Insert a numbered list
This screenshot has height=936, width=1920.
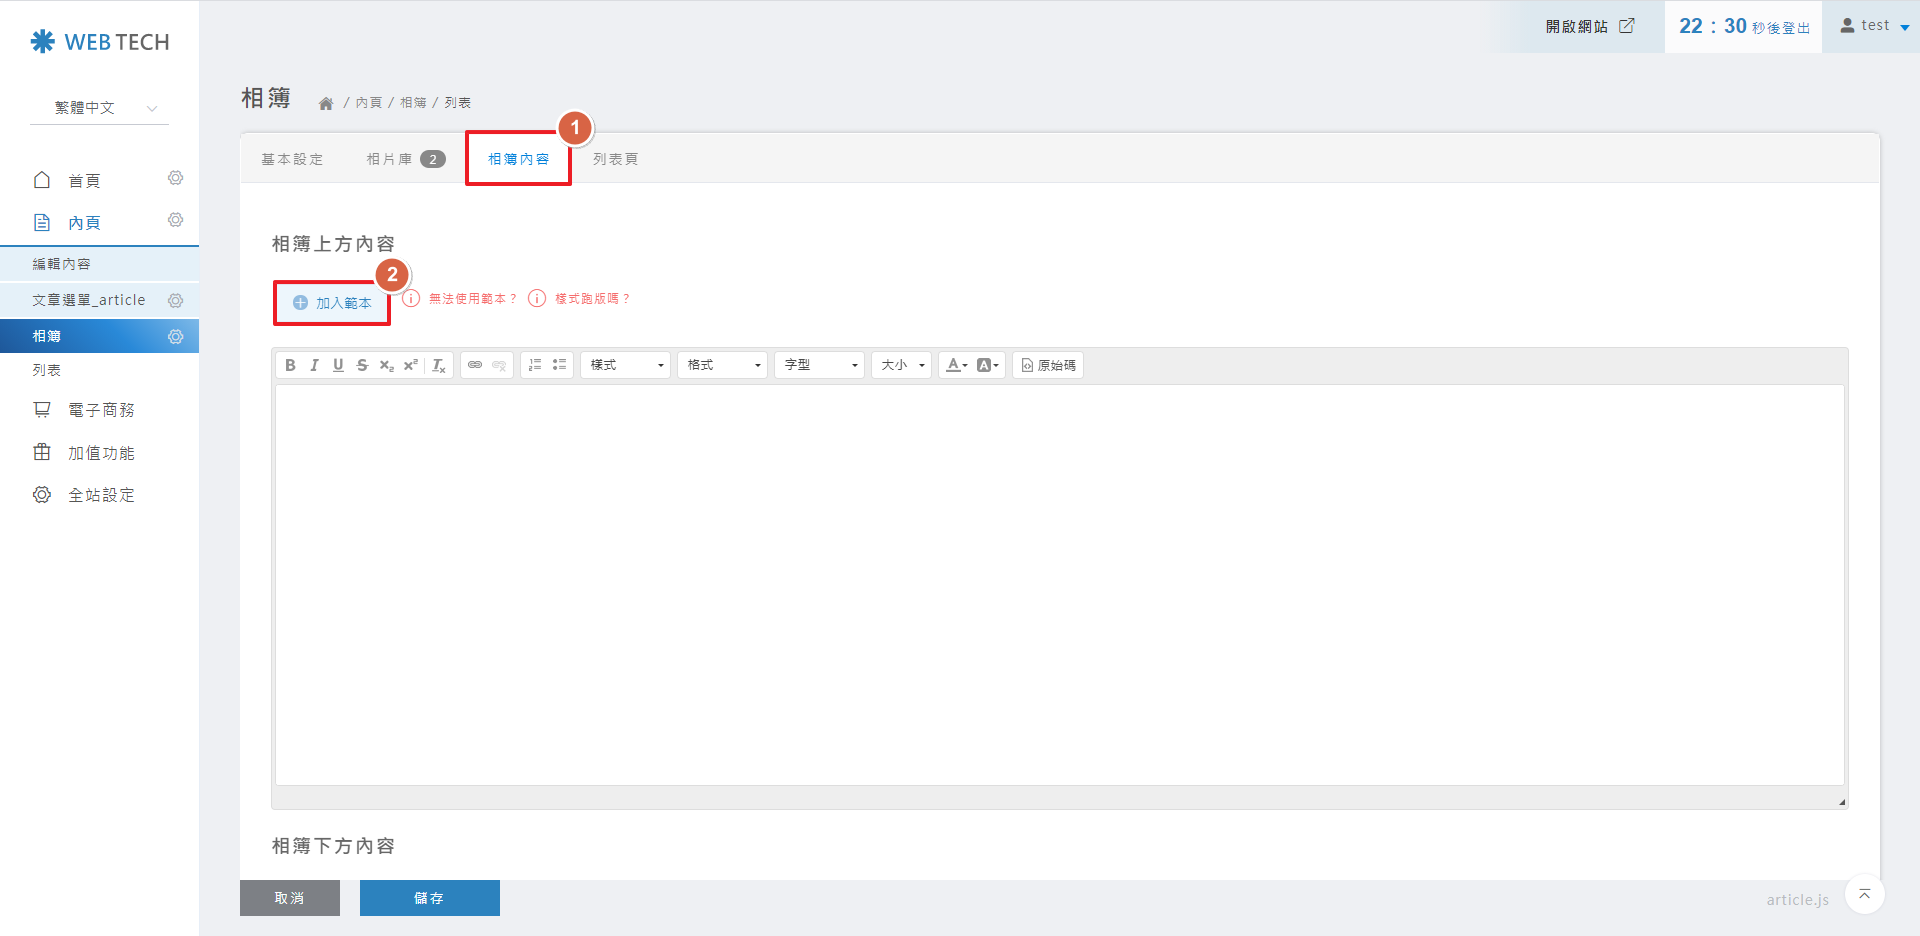(535, 365)
